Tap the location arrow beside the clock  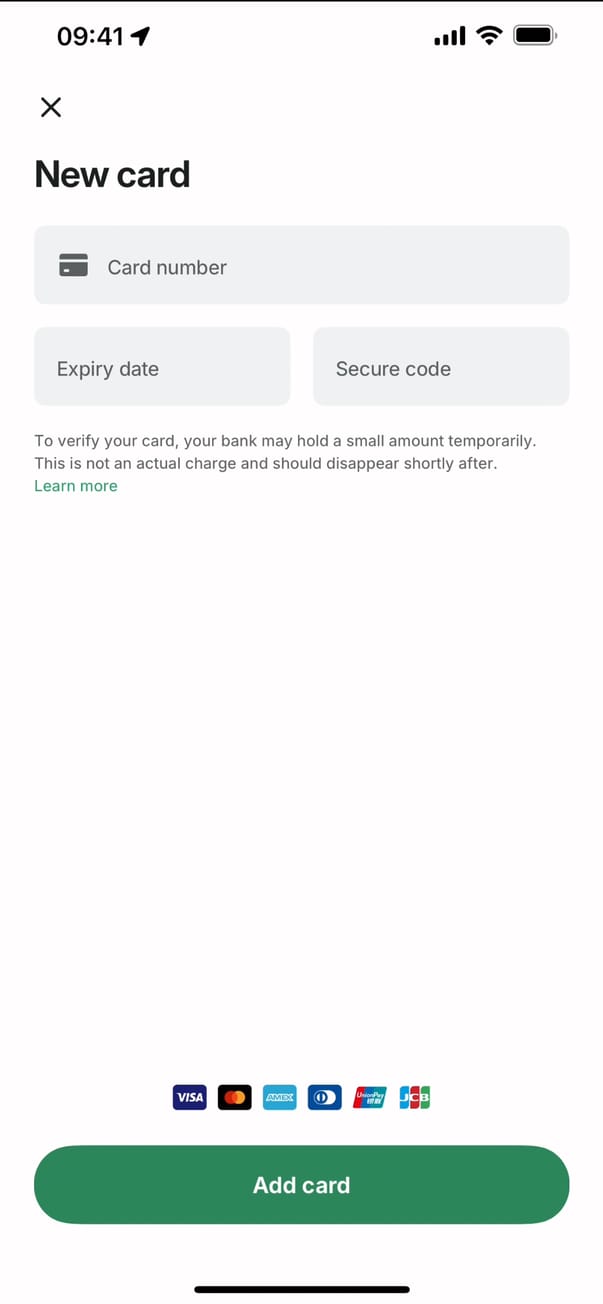141,37
